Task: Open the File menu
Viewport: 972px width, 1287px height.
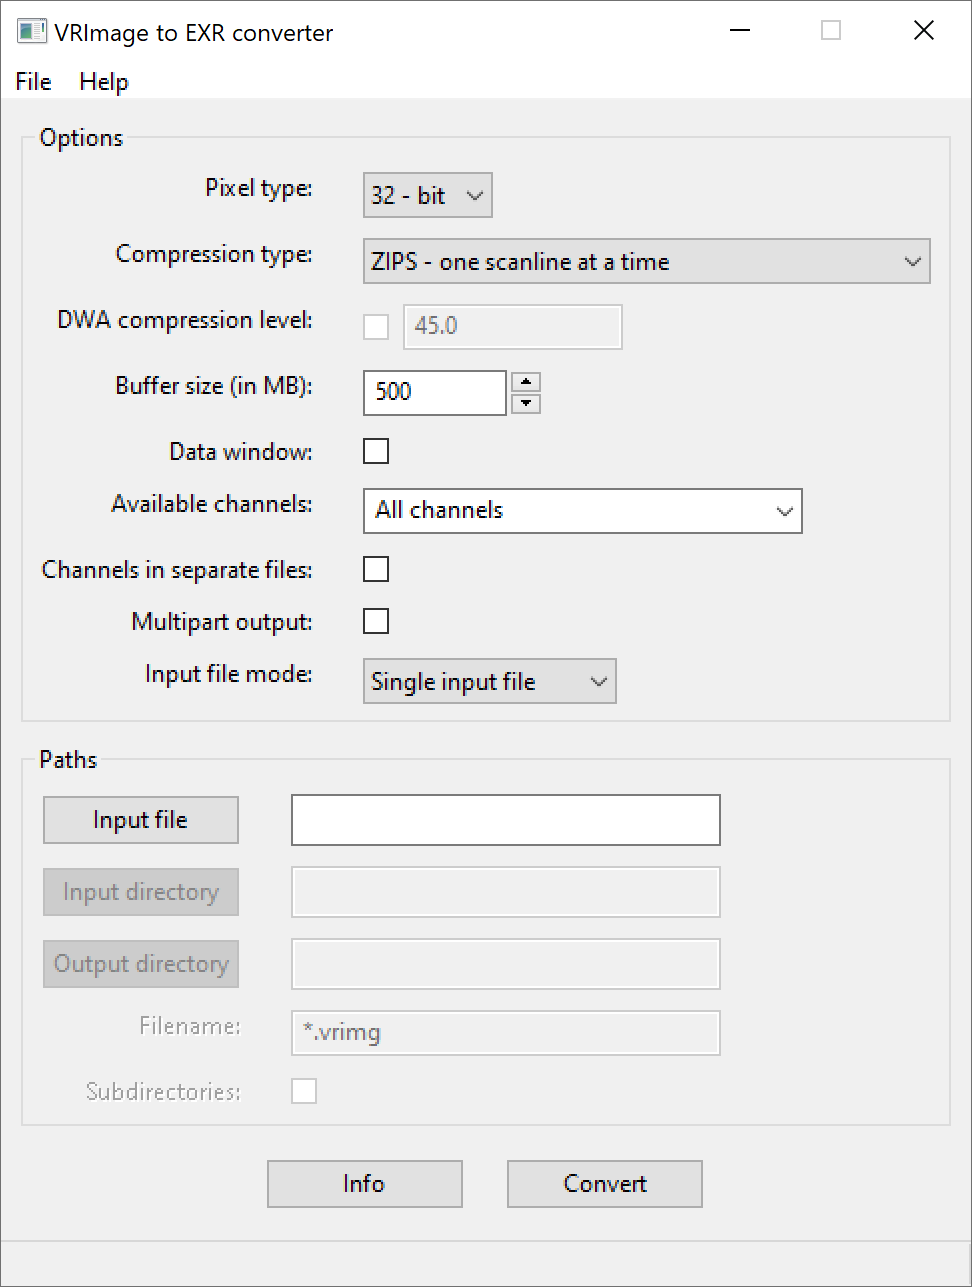Action: tap(32, 81)
